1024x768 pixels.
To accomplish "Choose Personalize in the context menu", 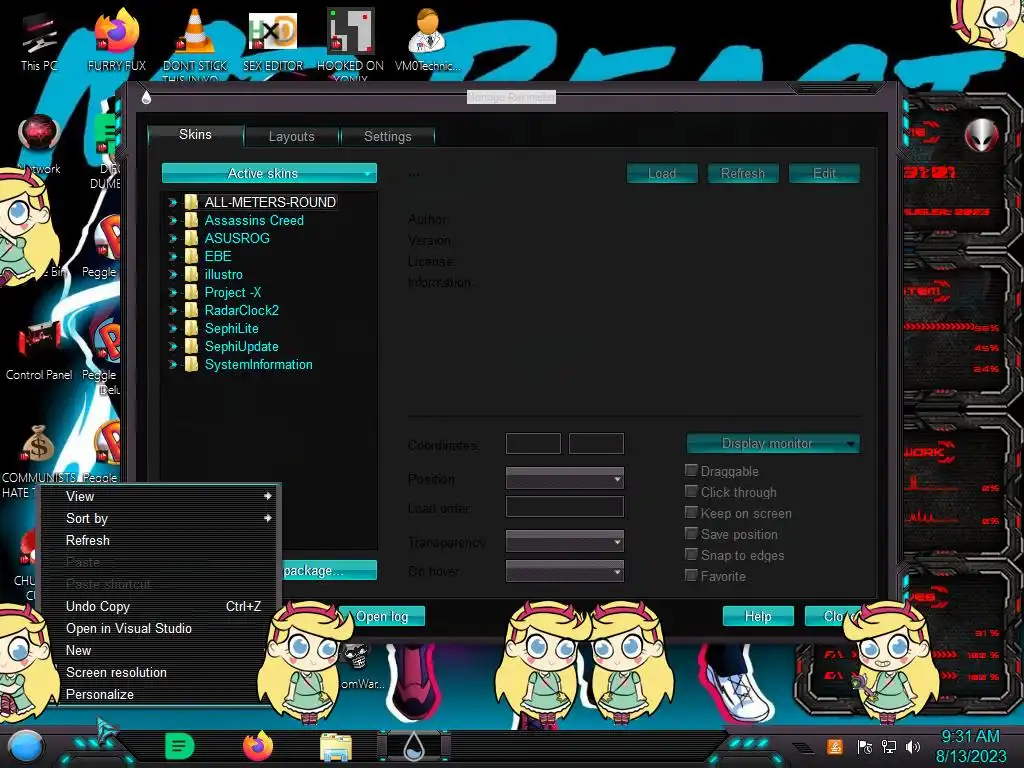I will coord(161,694).
